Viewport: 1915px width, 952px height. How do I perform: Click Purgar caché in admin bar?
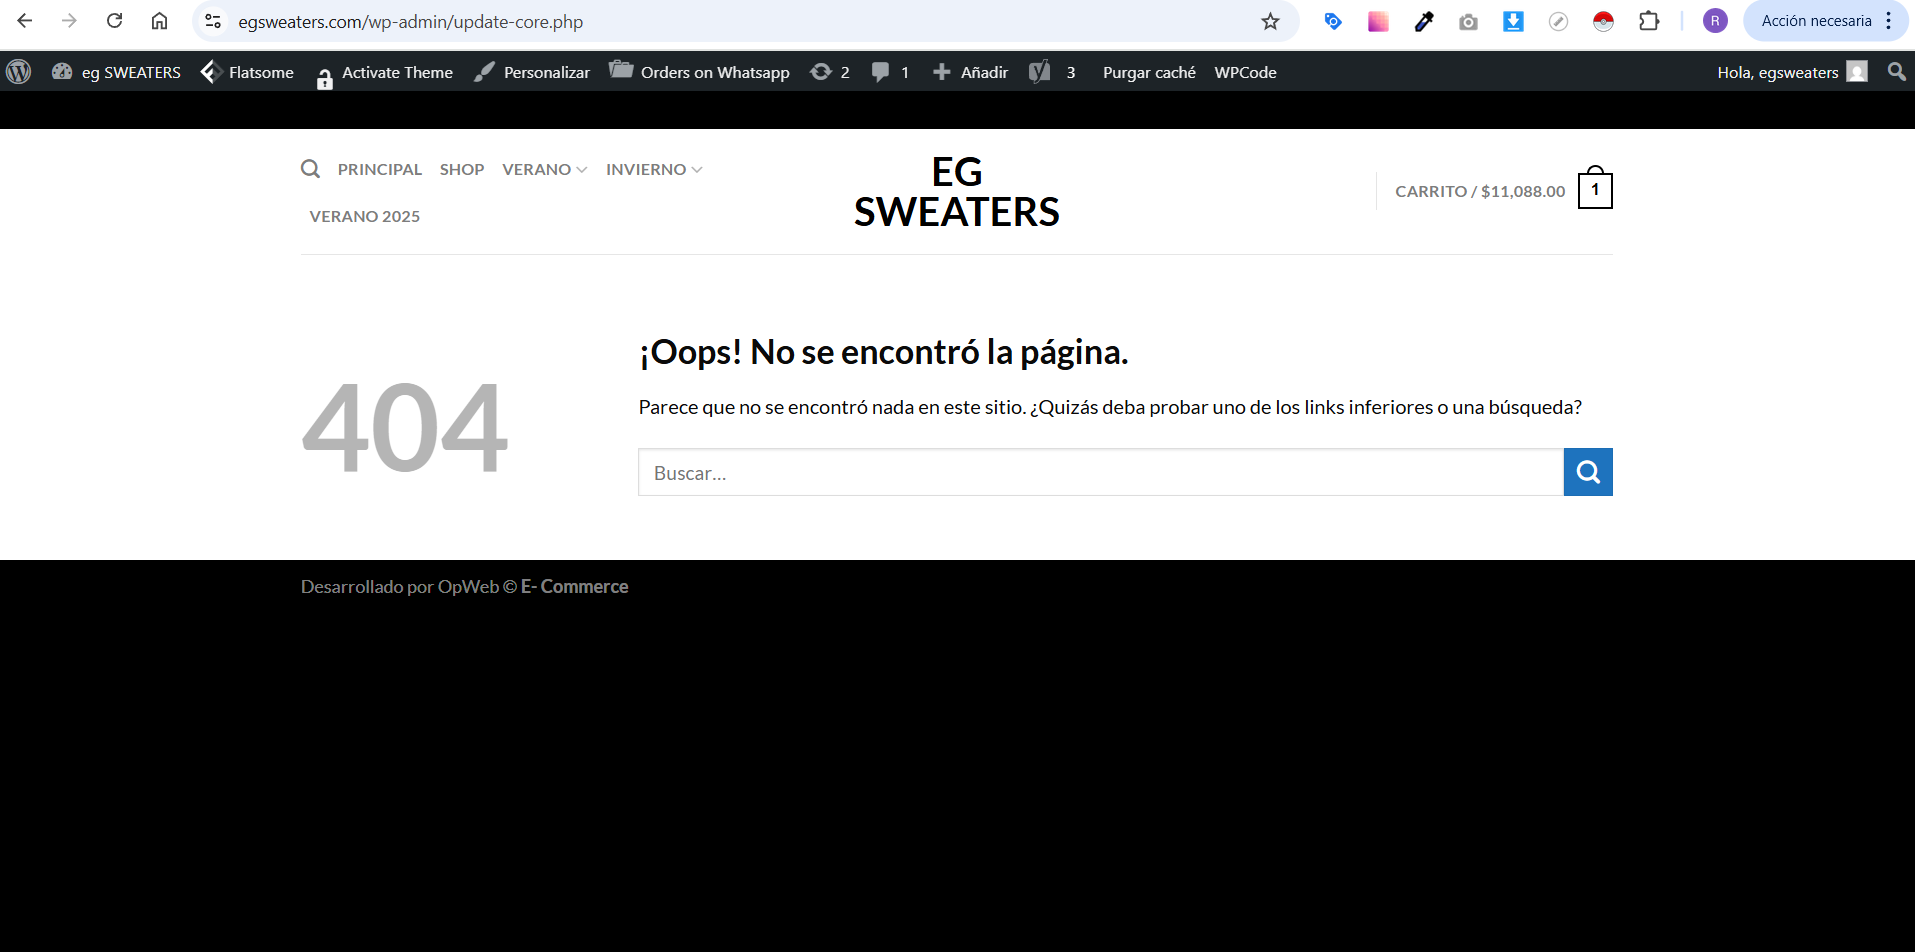coord(1149,72)
